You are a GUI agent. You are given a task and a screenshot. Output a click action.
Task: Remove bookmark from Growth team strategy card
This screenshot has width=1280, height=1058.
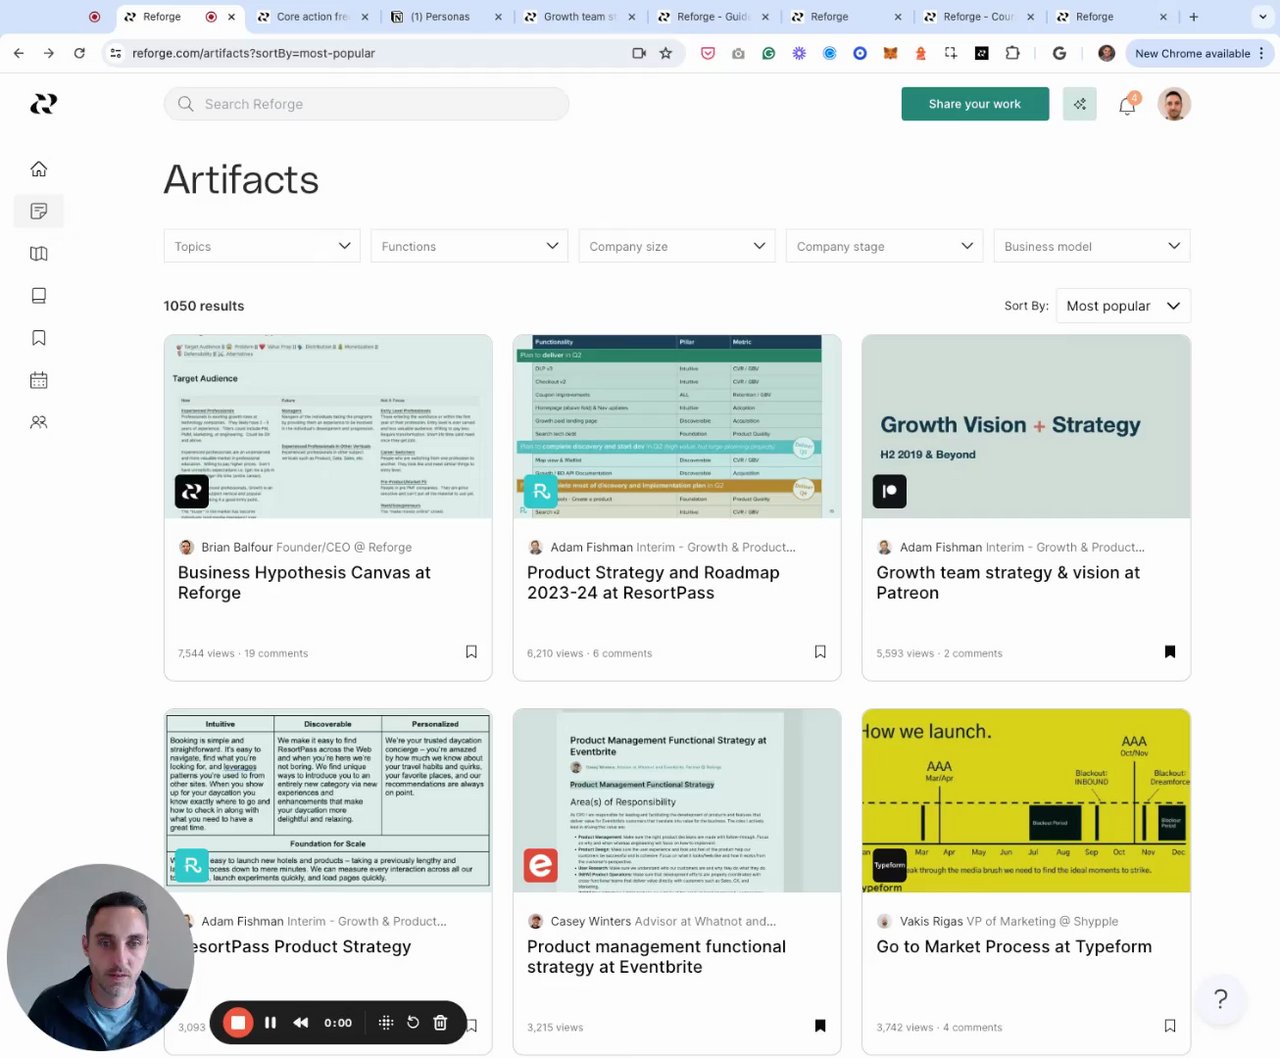[x=1170, y=652]
